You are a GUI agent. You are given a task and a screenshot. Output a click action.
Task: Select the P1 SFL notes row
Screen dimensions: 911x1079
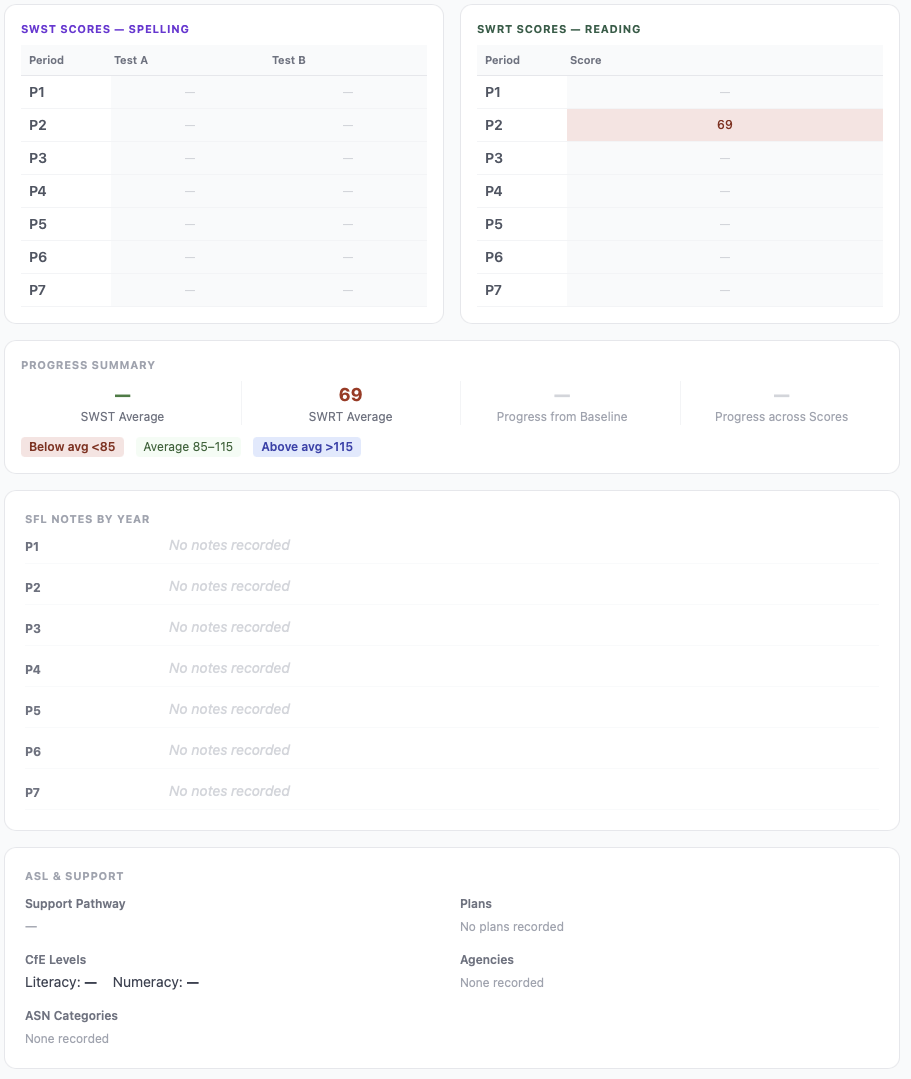click(x=451, y=546)
